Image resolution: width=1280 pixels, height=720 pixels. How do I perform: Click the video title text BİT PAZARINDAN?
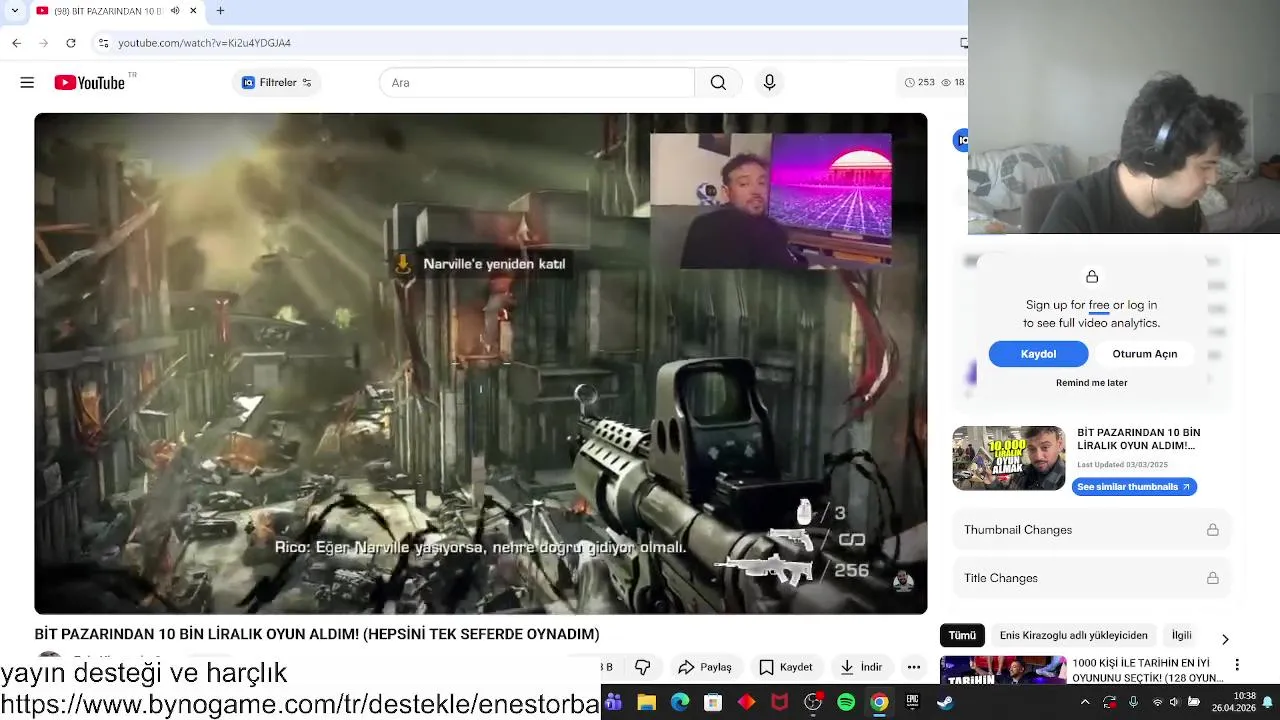point(317,634)
